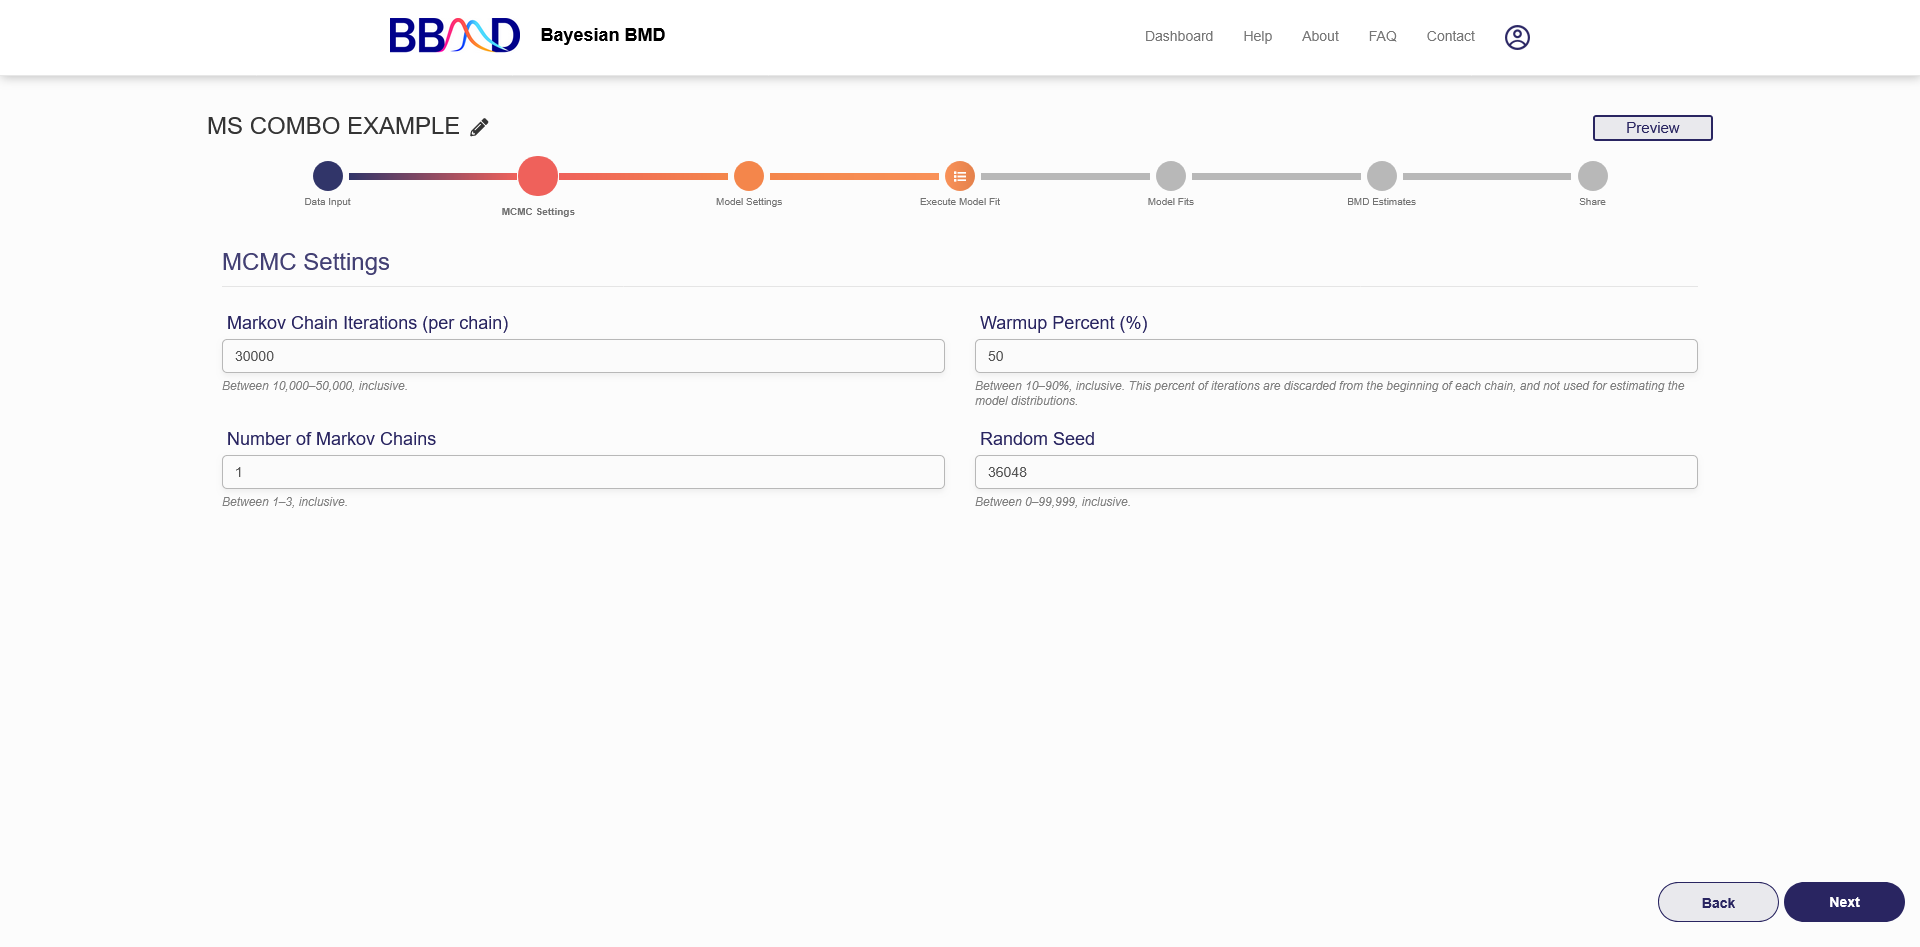
Task: Open Dashboard from navigation bar
Action: (x=1179, y=36)
